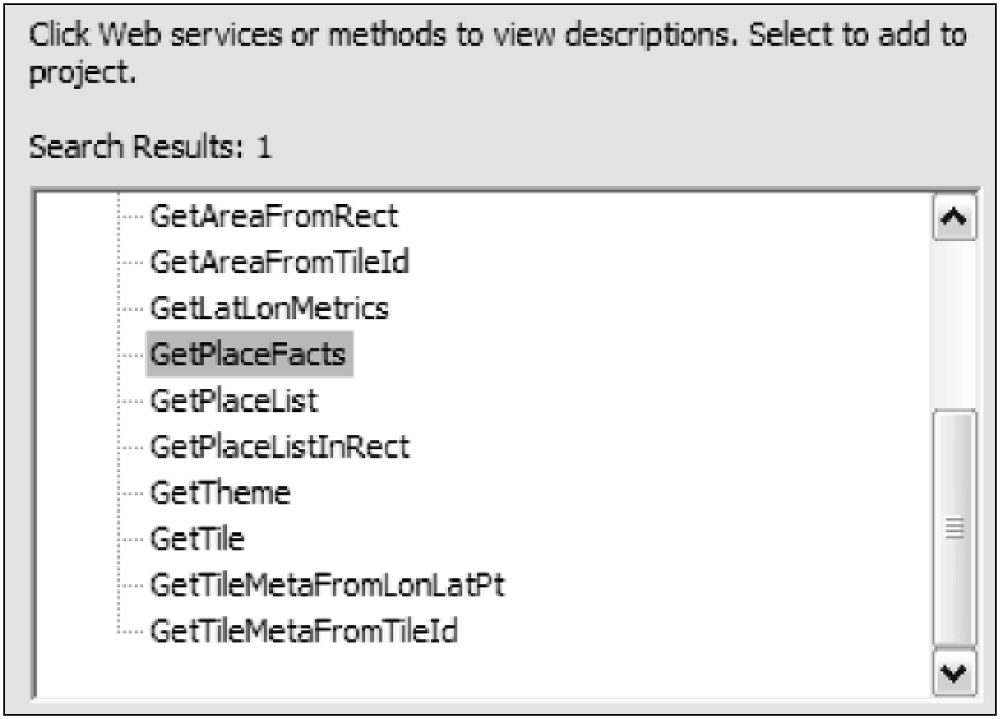Select the GetAreaFromRect method

273,215
